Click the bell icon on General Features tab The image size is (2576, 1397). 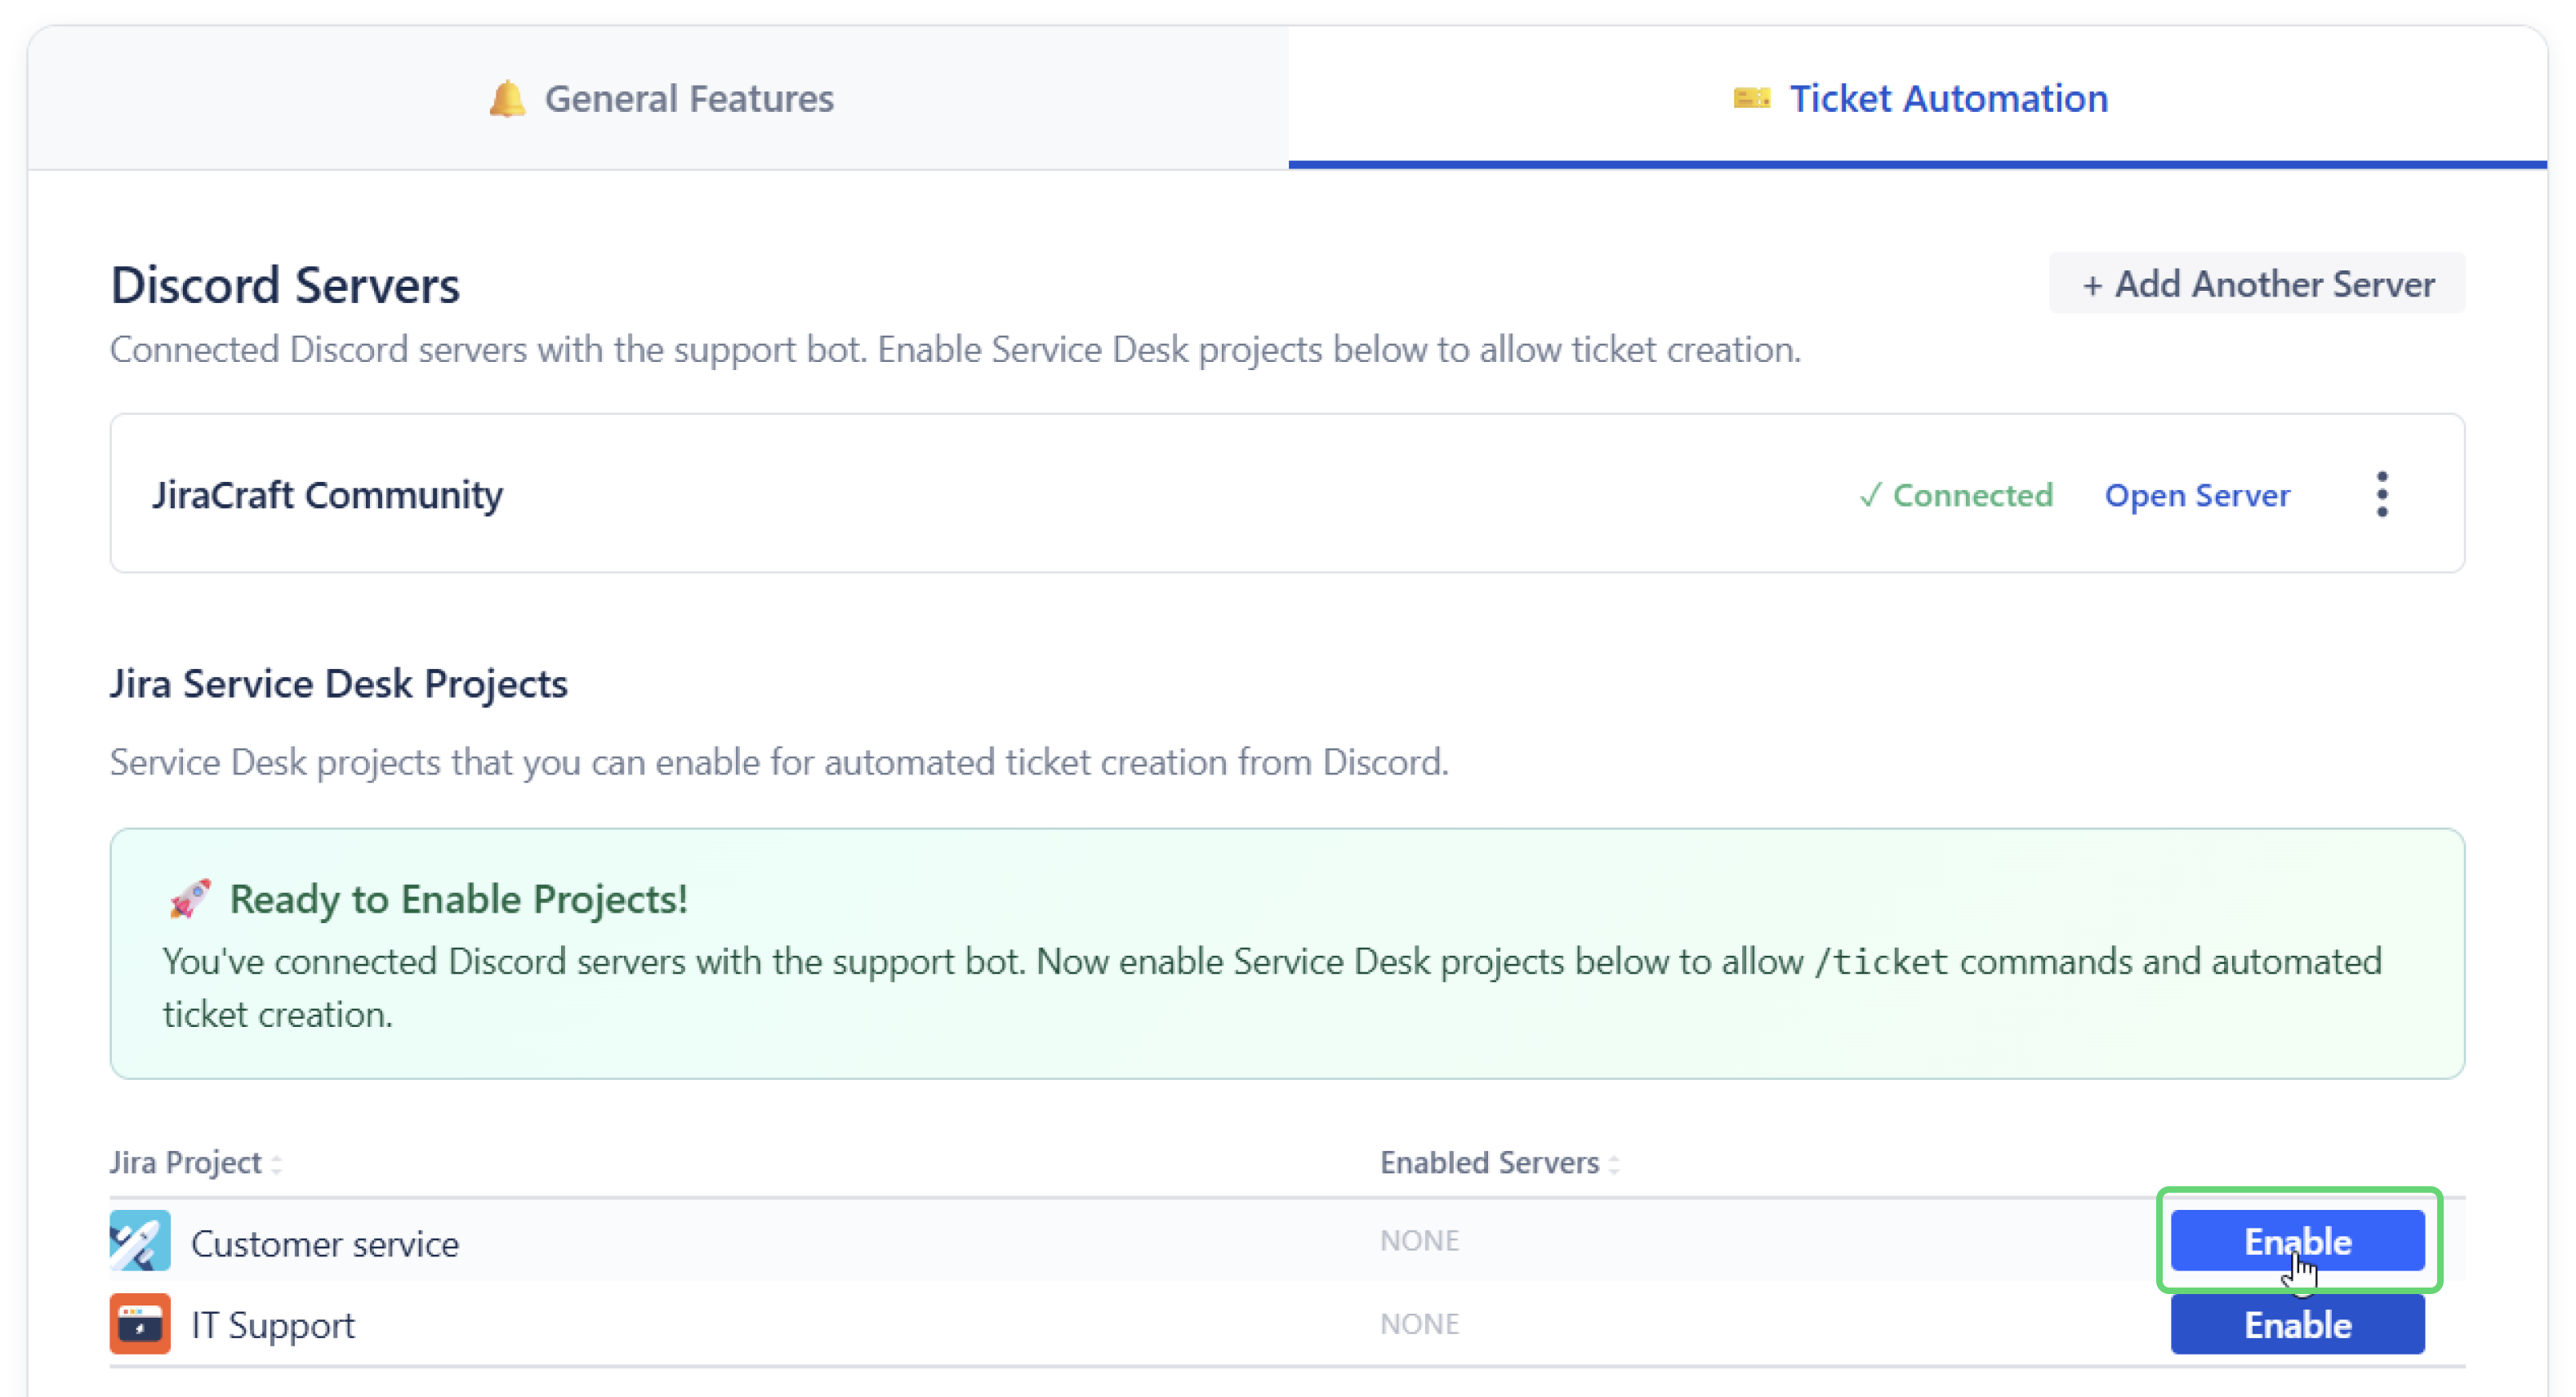pyautogui.click(x=508, y=98)
